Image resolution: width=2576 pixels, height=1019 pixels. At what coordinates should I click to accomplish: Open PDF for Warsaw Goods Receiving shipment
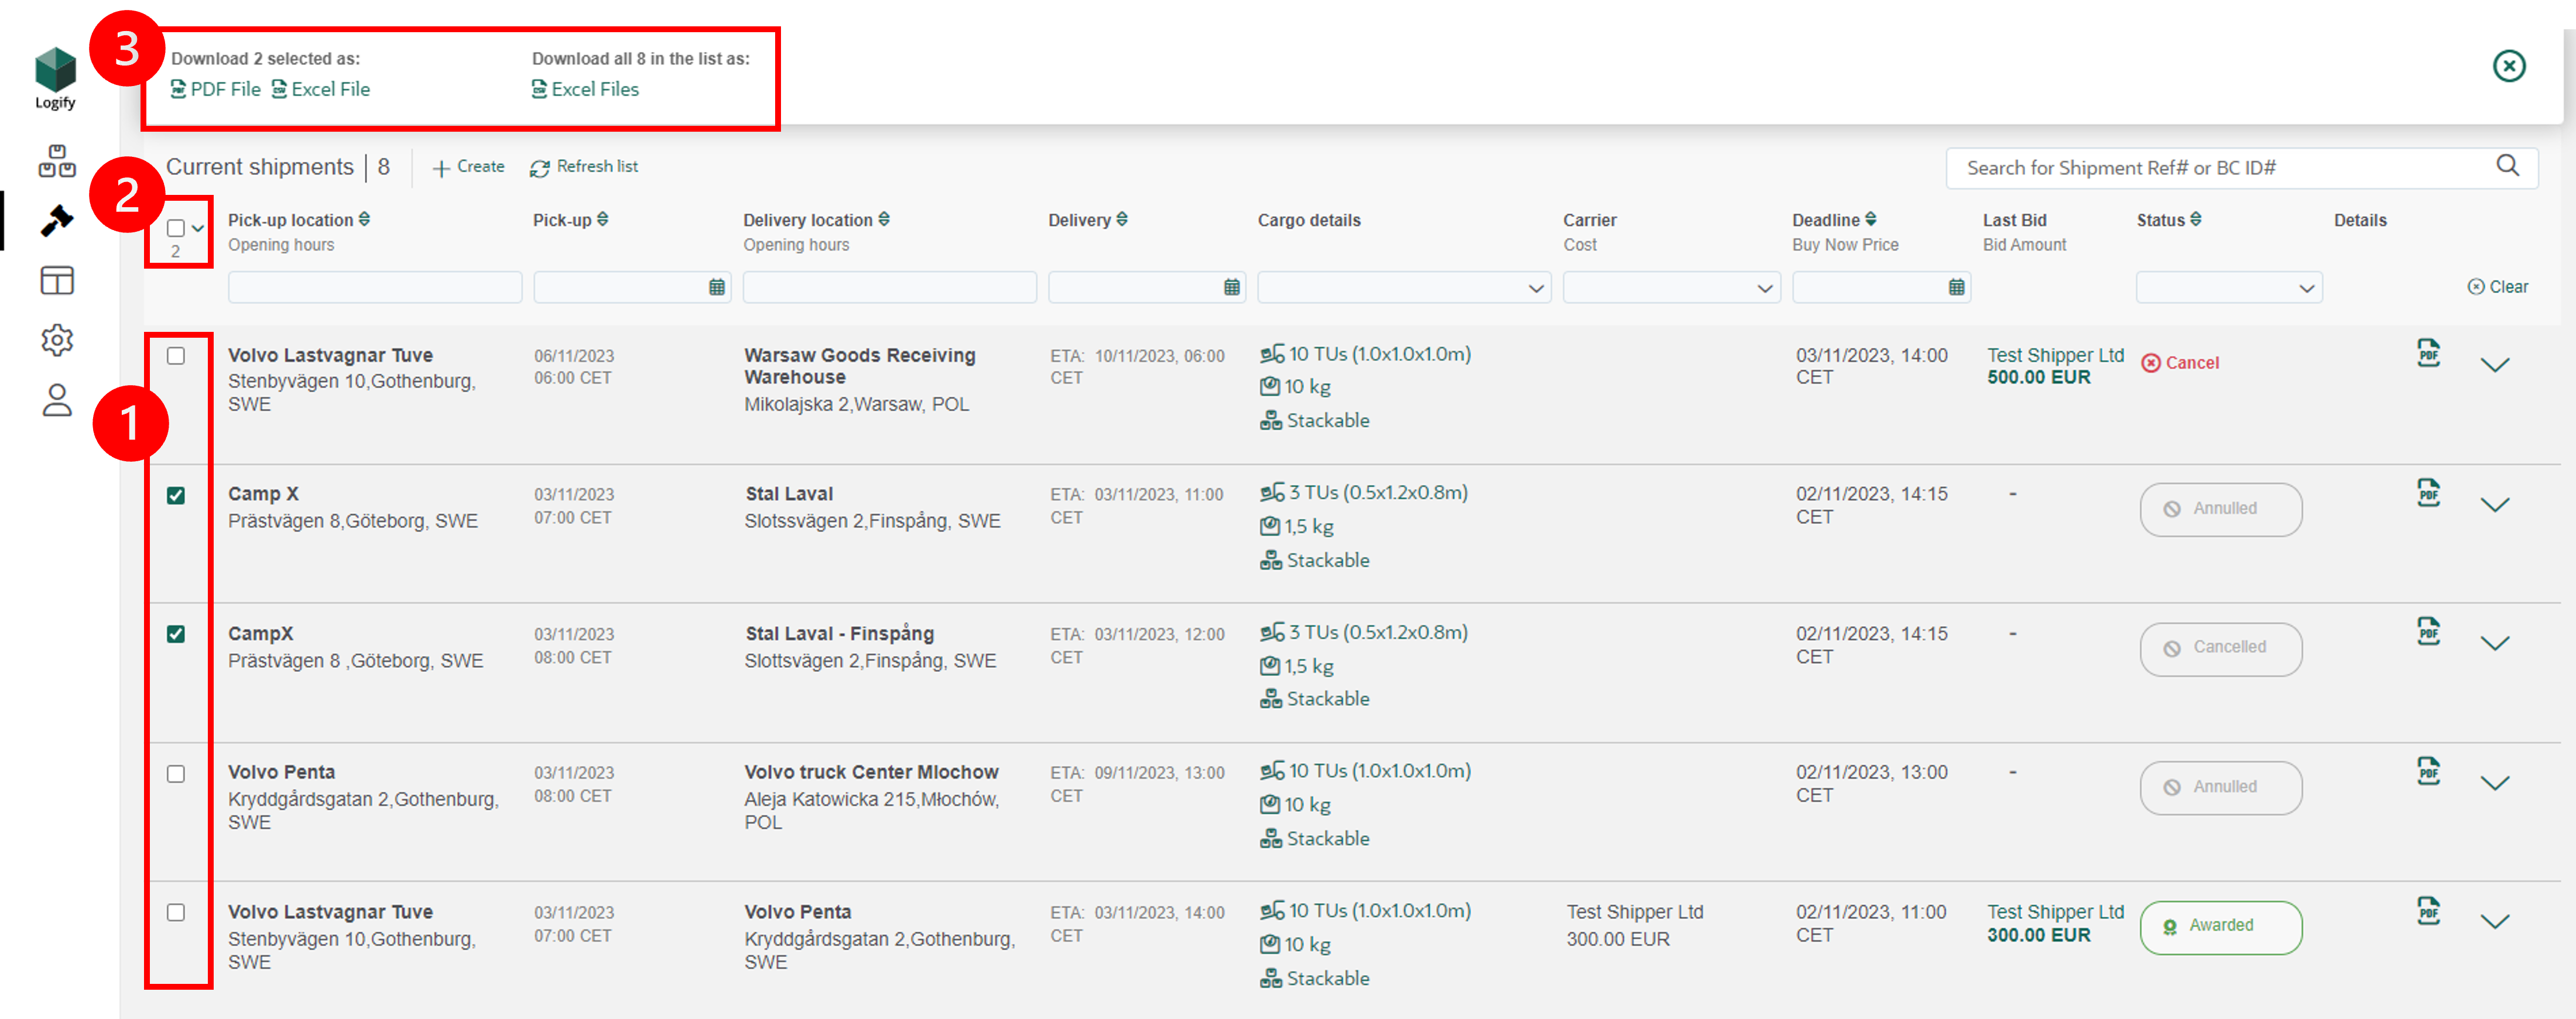(x=2428, y=353)
